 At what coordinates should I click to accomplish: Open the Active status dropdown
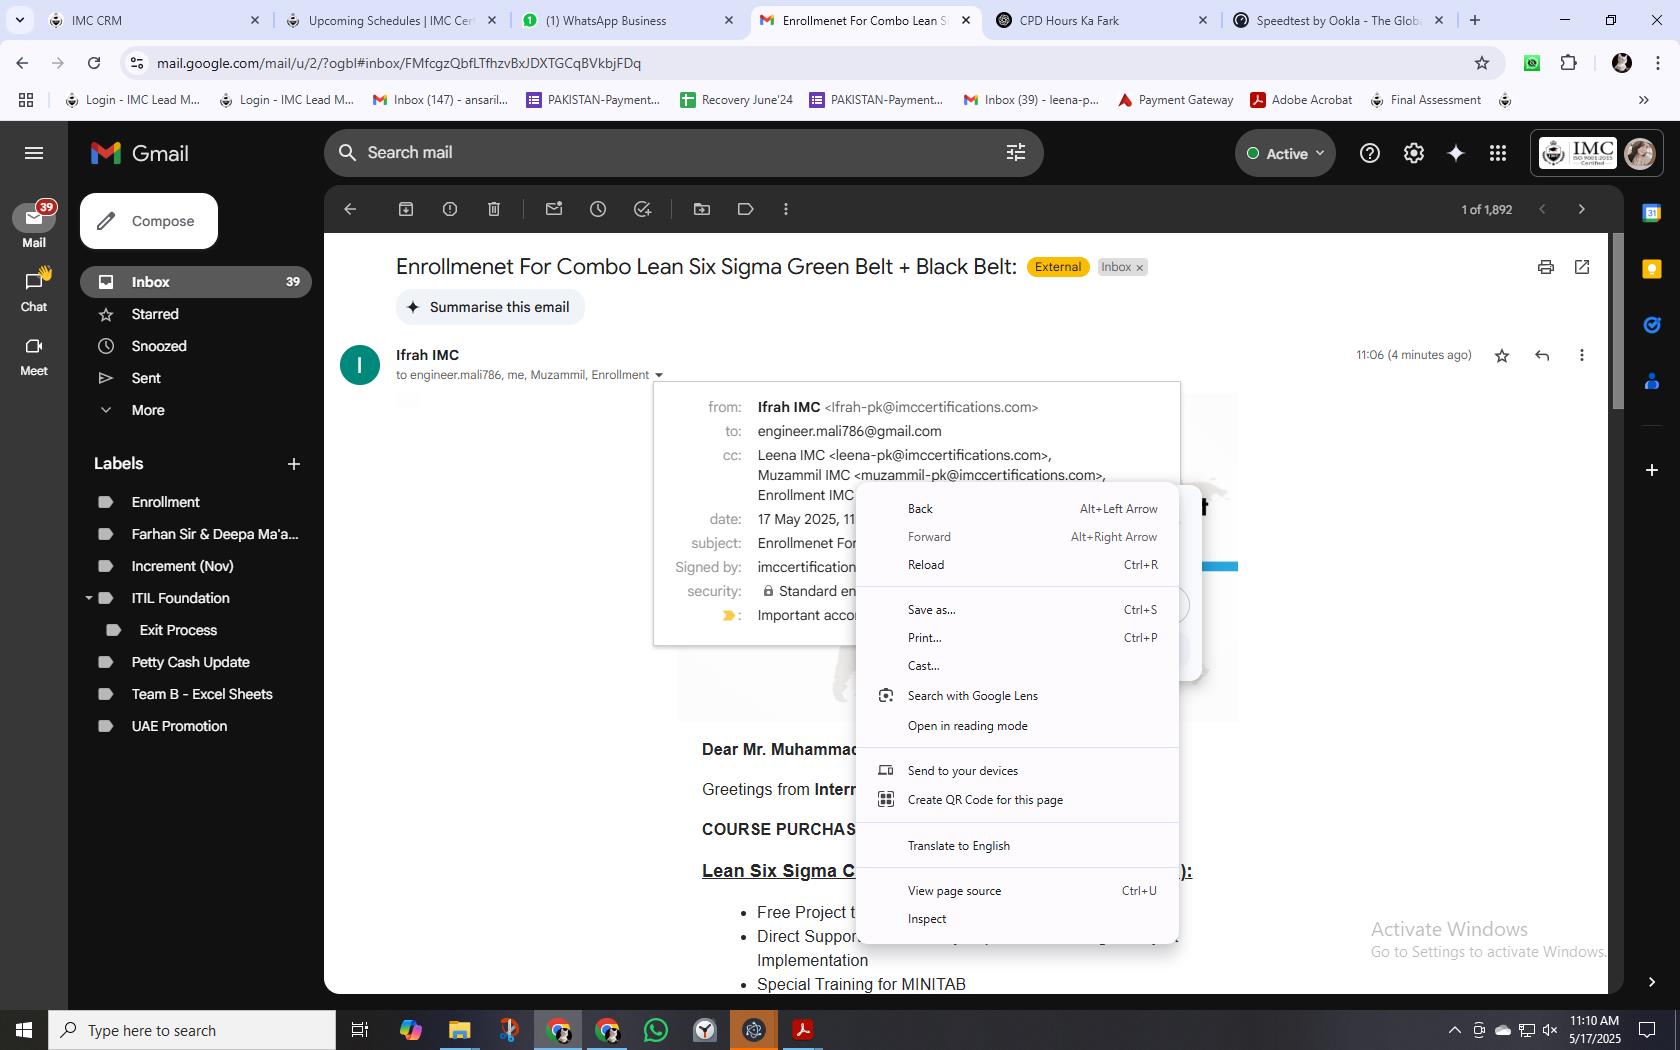[1286, 153]
